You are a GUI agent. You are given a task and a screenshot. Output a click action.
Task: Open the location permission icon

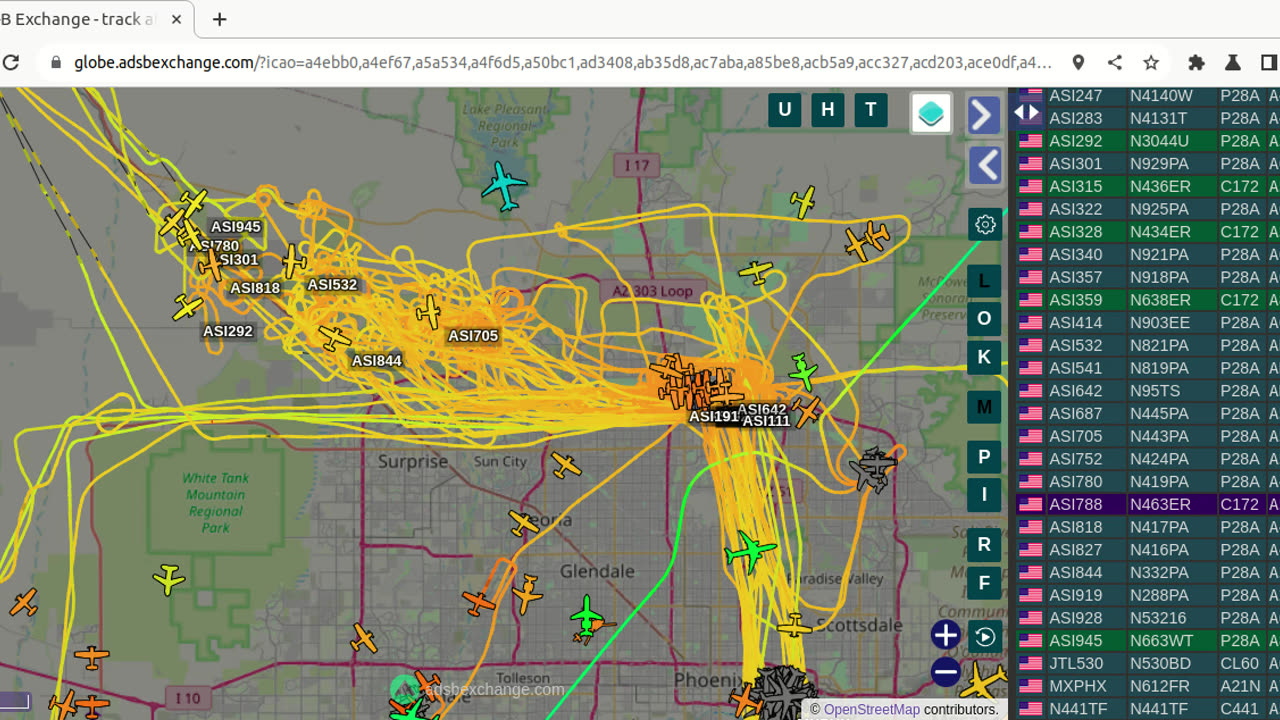[x=1078, y=62]
